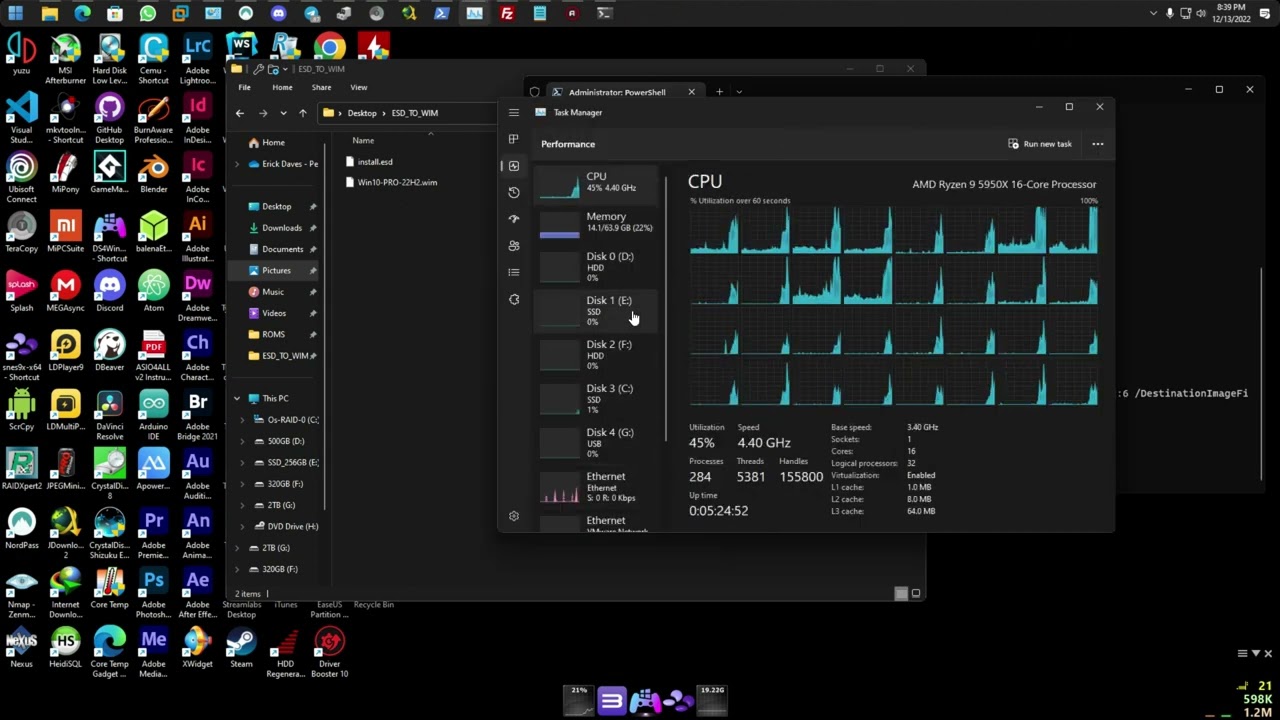Open ROMS folder in navigation pane
The image size is (1280, 720).
coord(273,335)
